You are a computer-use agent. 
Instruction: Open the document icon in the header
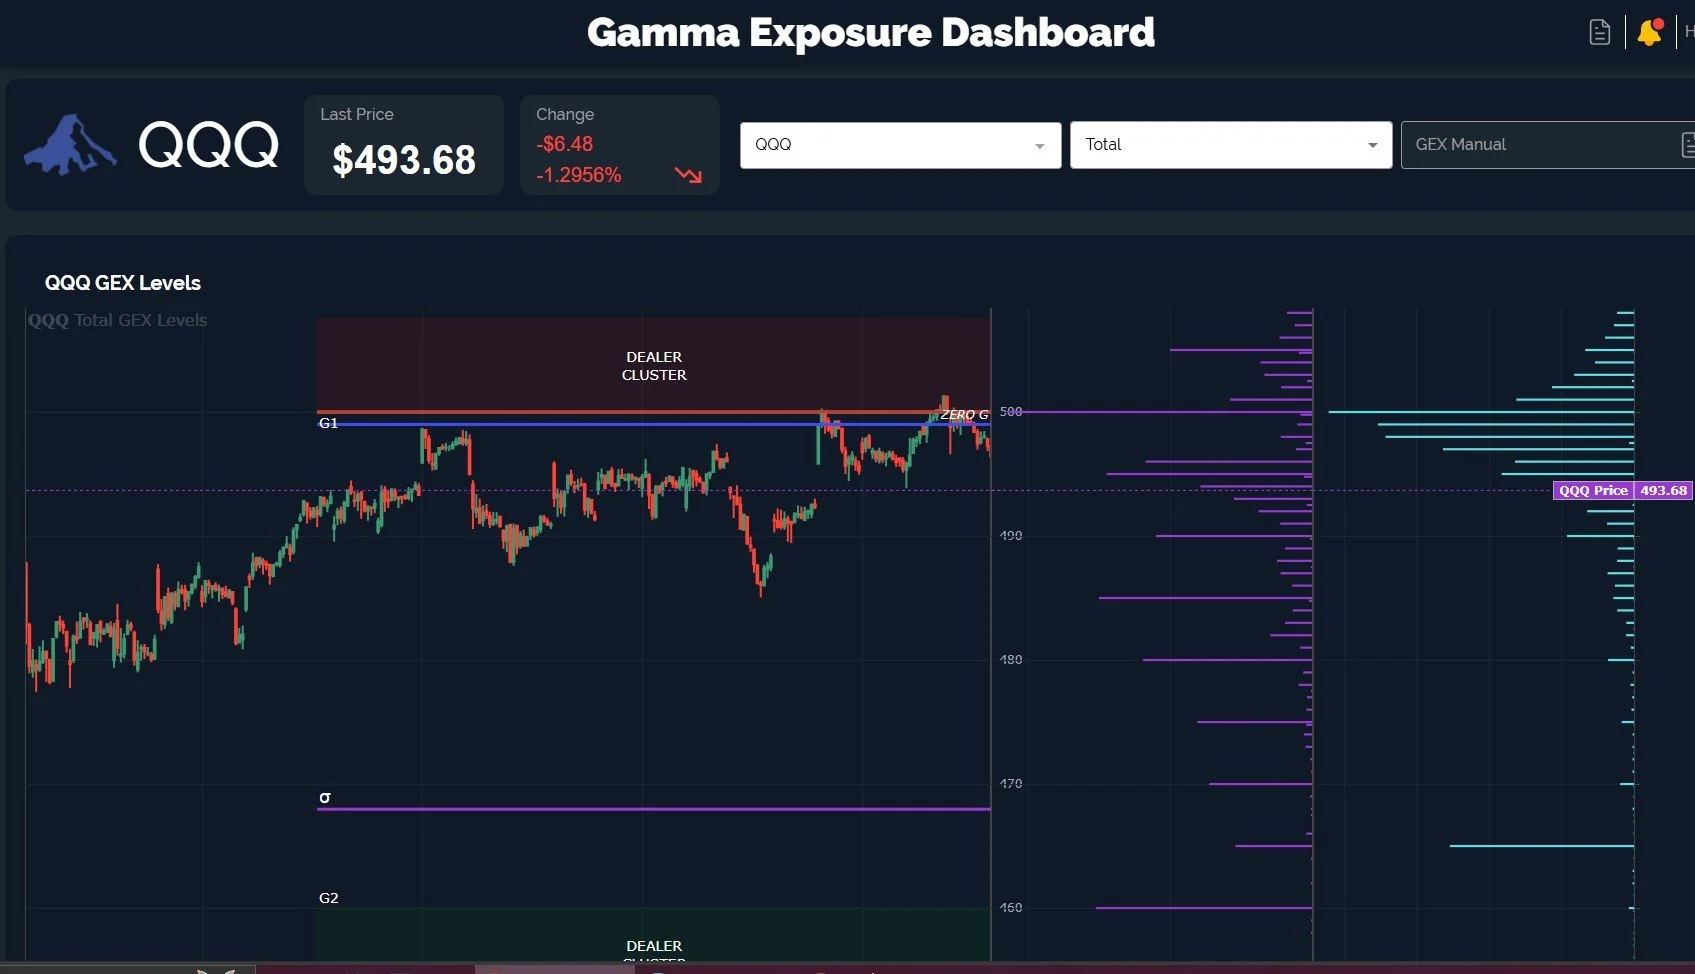tap(1599, 32)
